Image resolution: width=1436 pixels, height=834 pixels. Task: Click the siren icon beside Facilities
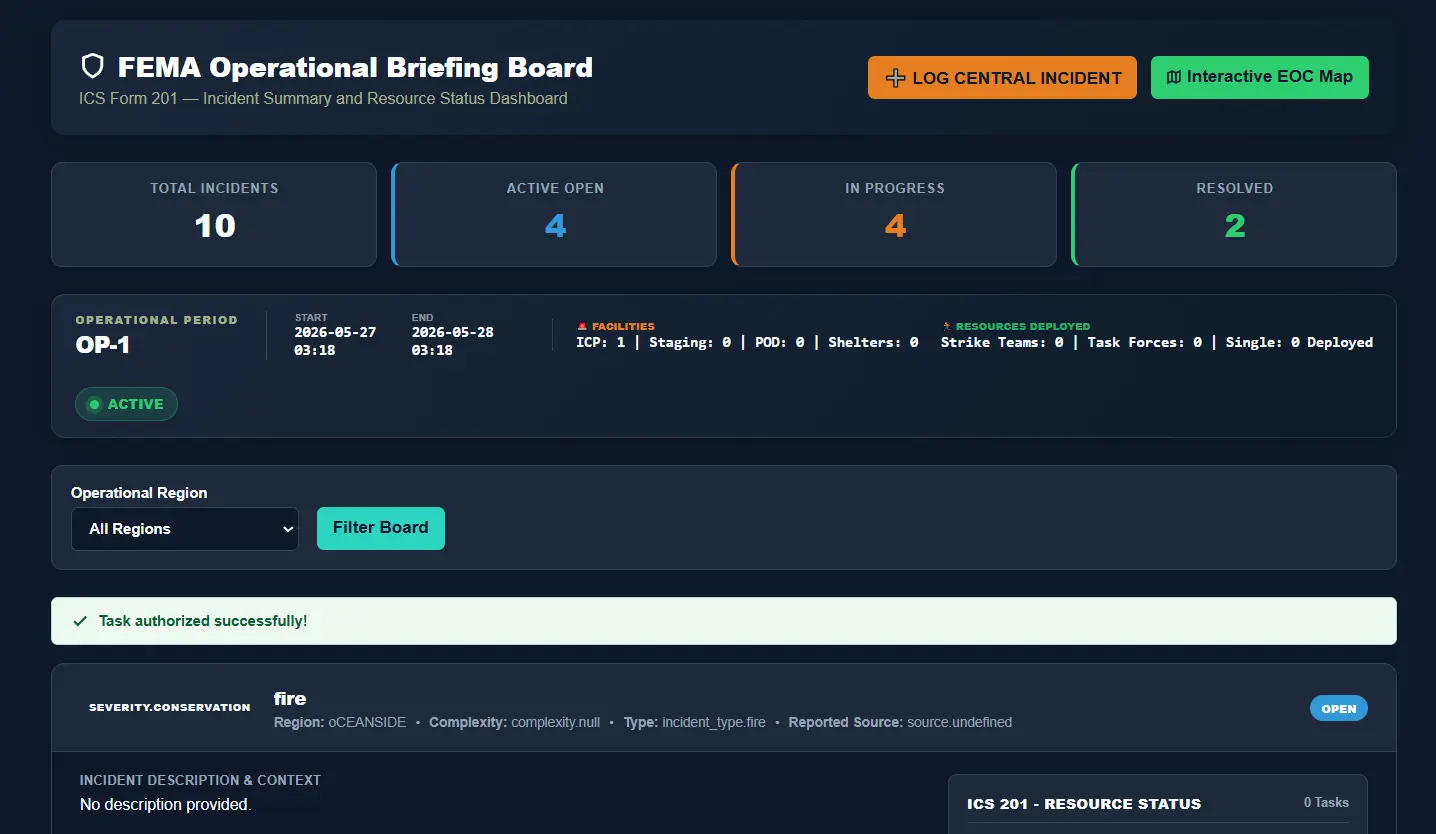pos(582,326)
